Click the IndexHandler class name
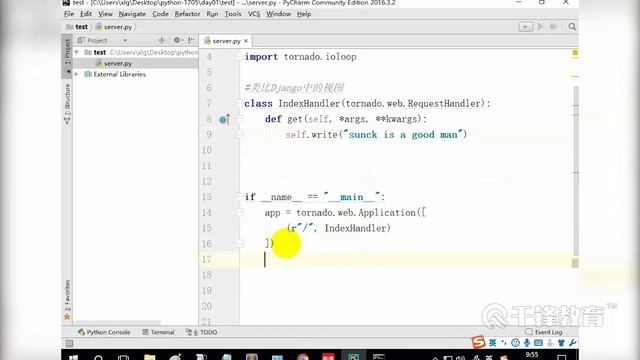Screen dimensions: 640x360 coord(309,104)
